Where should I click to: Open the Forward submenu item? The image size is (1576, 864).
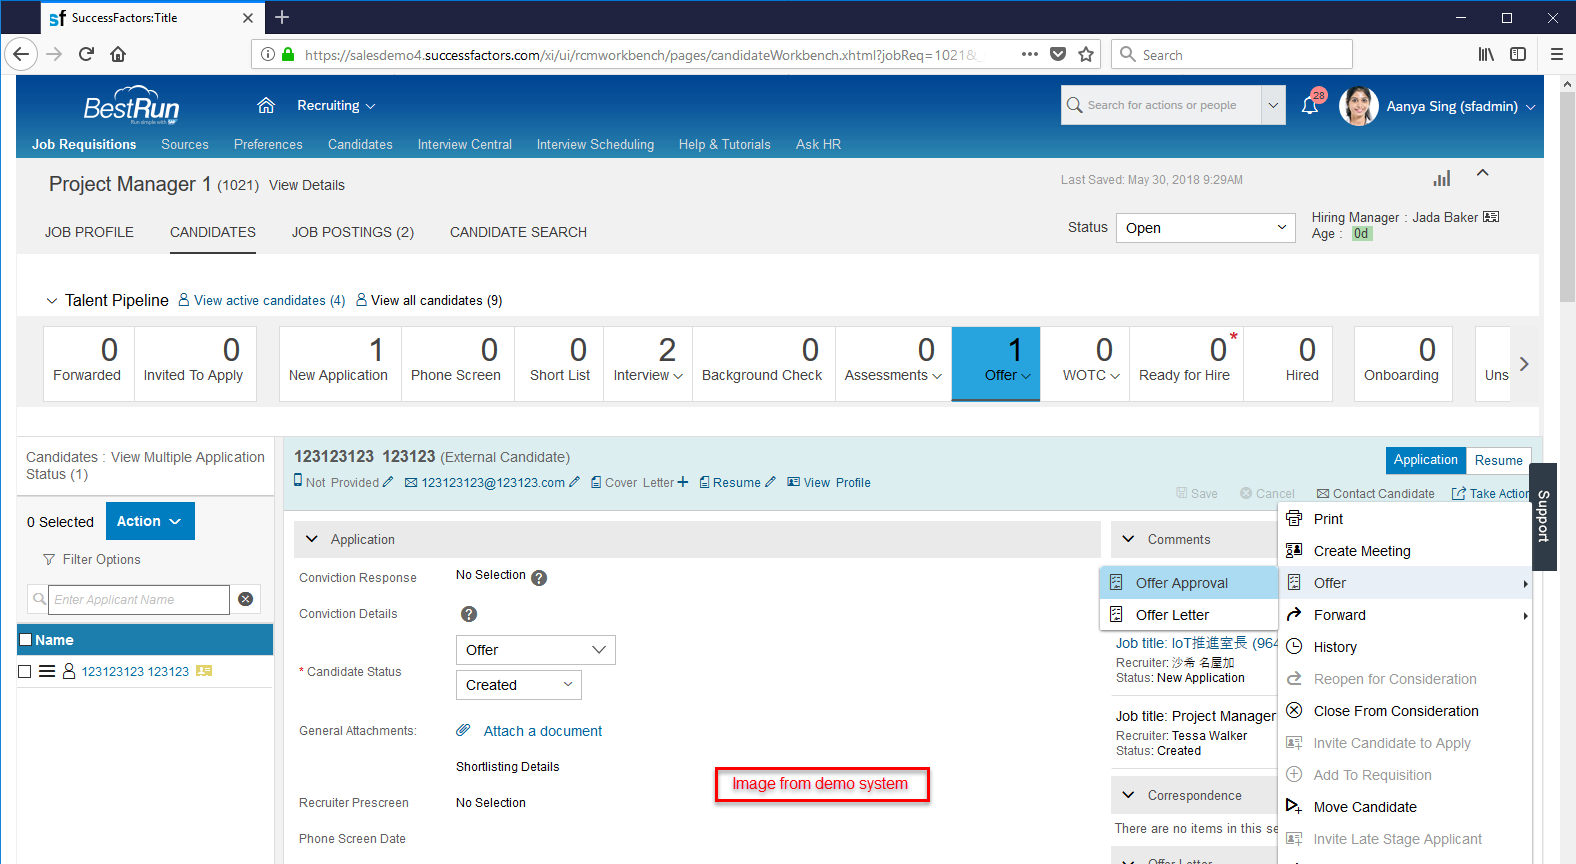tap(1405, 615)
